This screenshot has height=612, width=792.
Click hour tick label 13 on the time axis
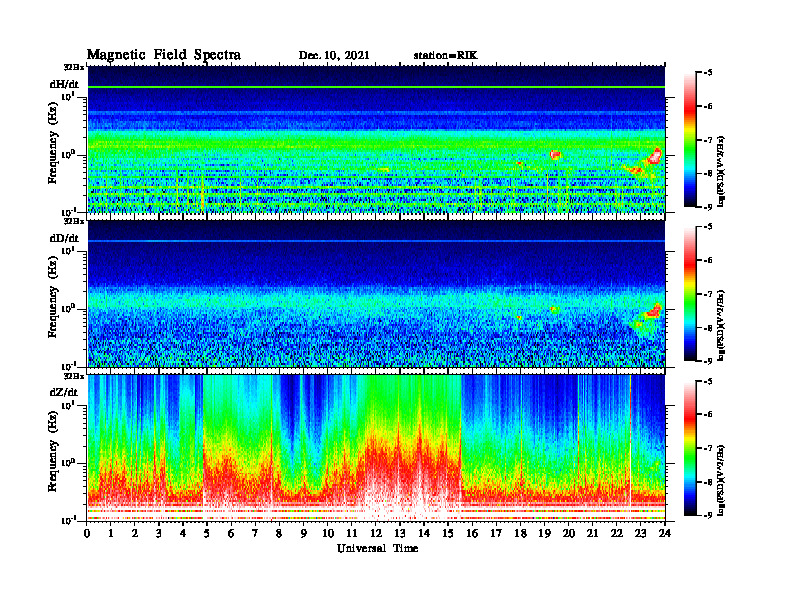click(400, 534)
